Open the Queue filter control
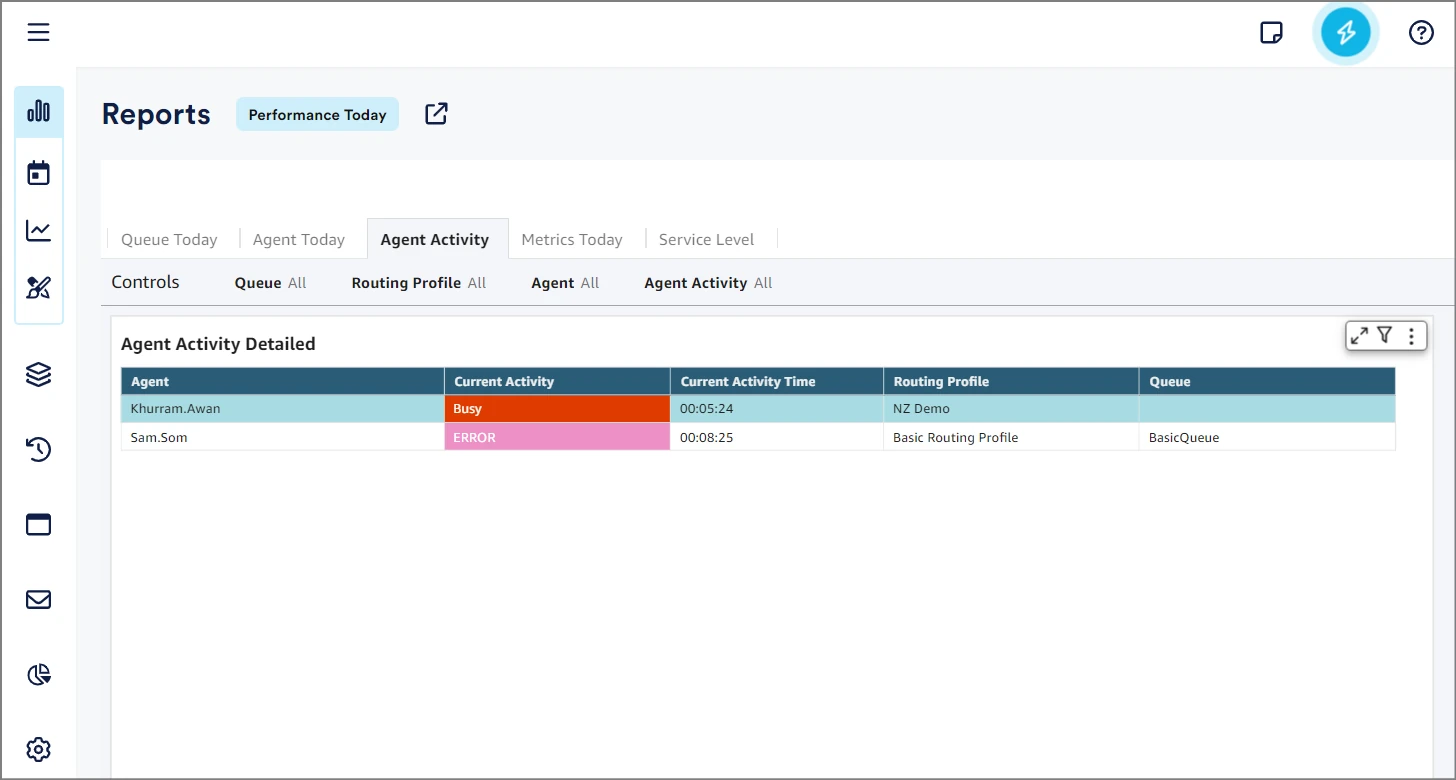 [x=270, y=283]
